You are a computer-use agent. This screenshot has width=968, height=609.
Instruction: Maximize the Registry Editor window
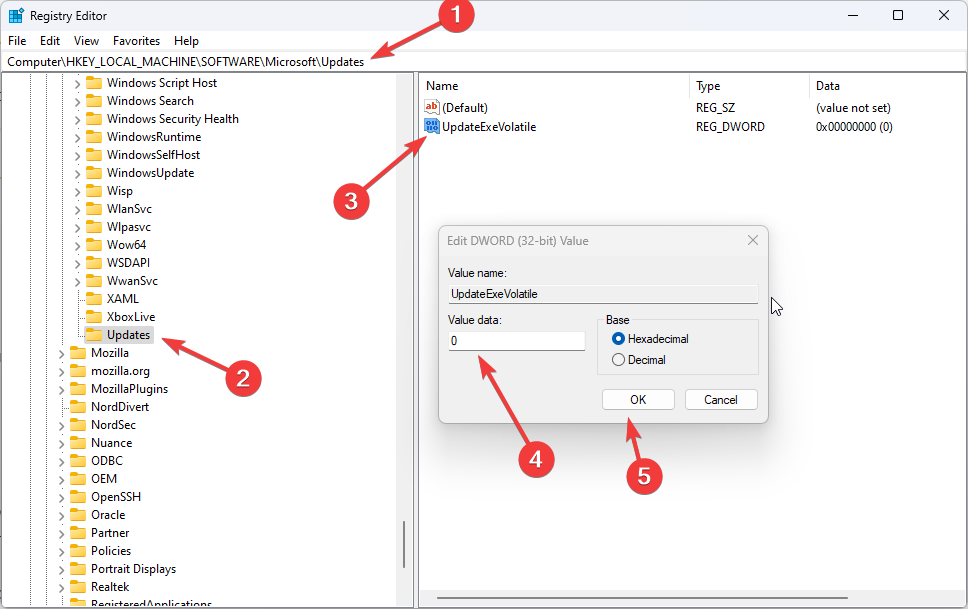[x=898, y=15]
